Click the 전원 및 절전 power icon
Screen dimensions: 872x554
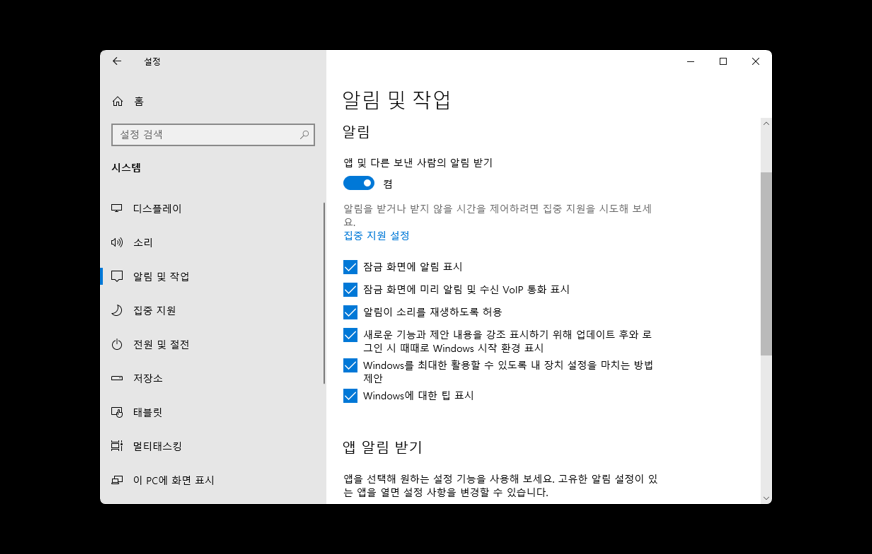coord(117,344)
